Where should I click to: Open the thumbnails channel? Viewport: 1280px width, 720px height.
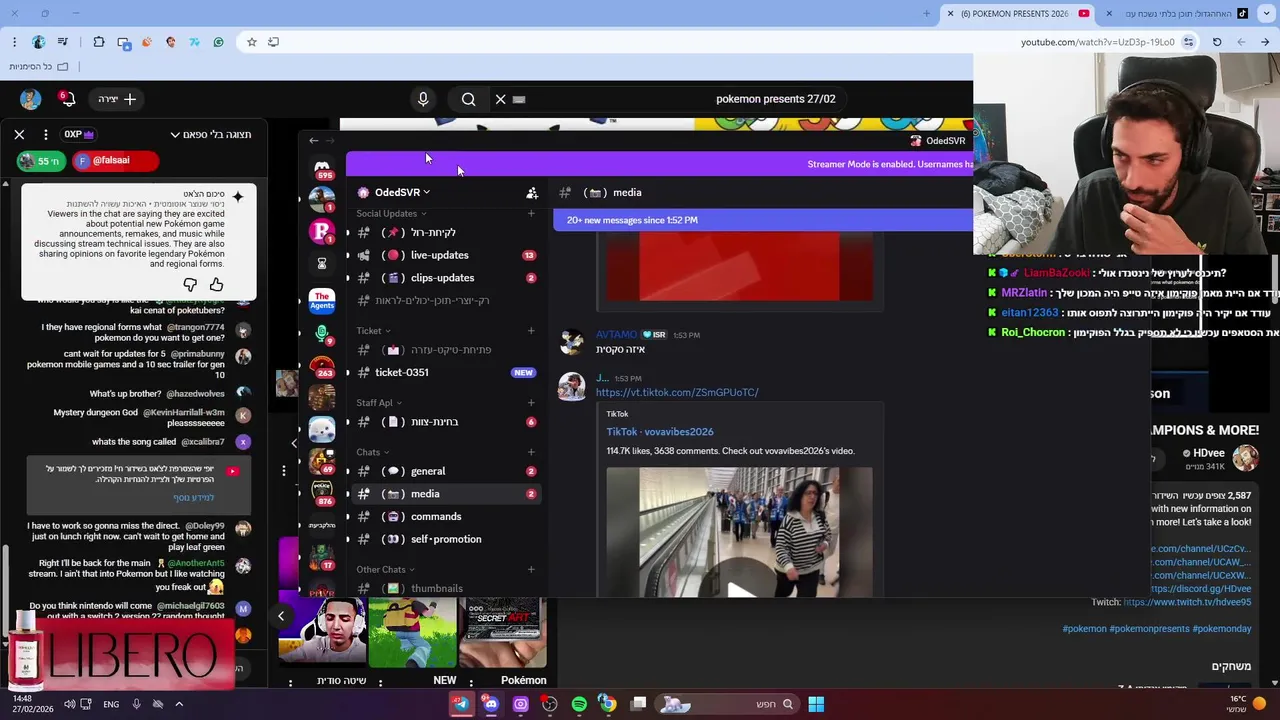point(446,588)
